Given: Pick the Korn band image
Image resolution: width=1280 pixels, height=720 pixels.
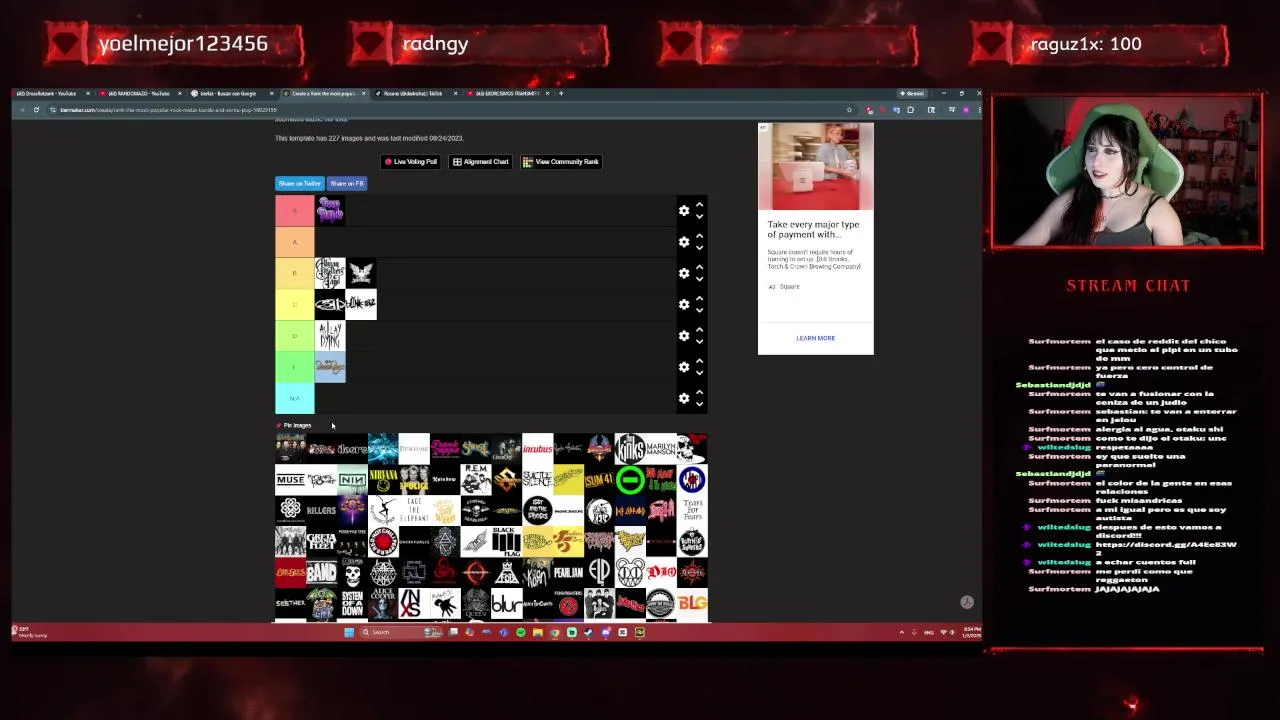Looking at the screenshot, I should pos(537,573).
